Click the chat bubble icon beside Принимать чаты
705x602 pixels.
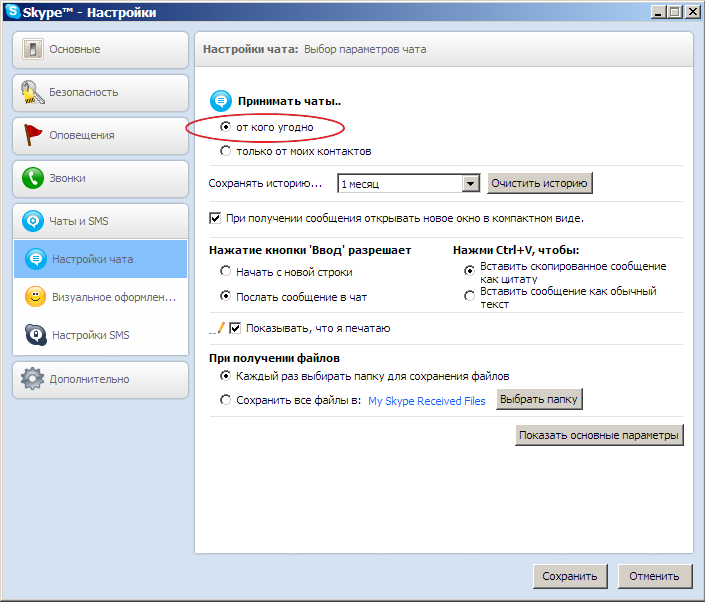pyautogui.click(x=221, y=101)
